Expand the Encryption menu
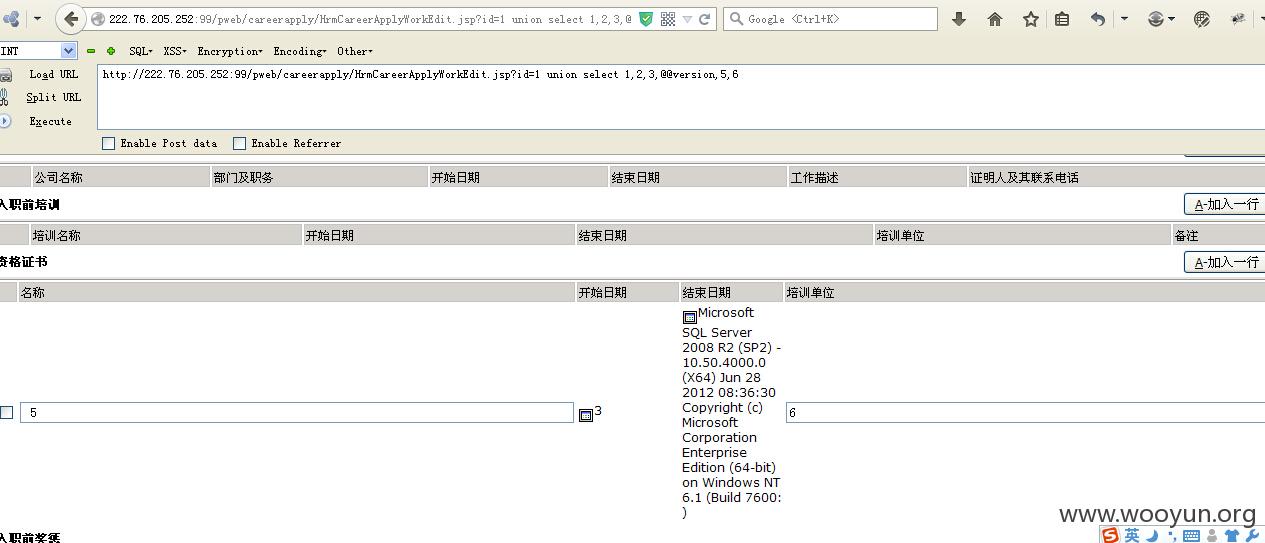Image resolution: width=1265 pixels, height=543 pixels. click(x=230, y=51)
